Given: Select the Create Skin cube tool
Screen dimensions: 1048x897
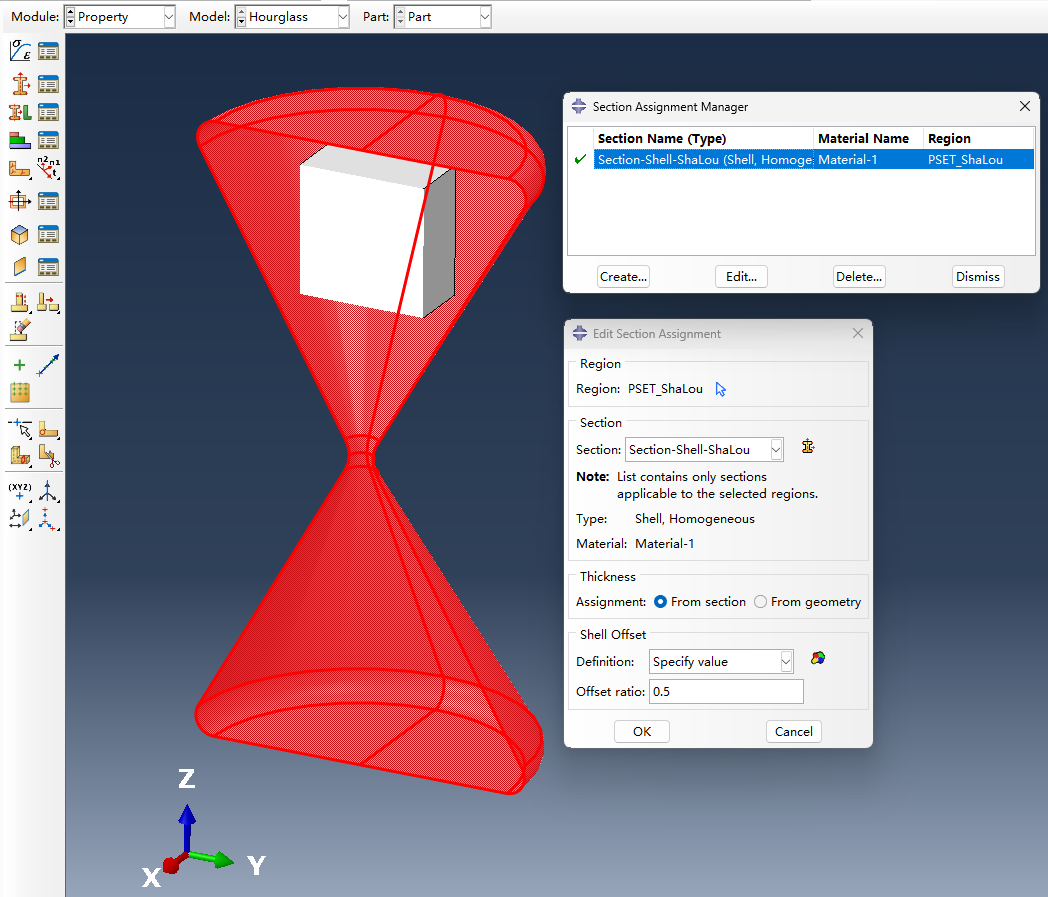Looking at the screenshot, I should click(x=20, y=234).
